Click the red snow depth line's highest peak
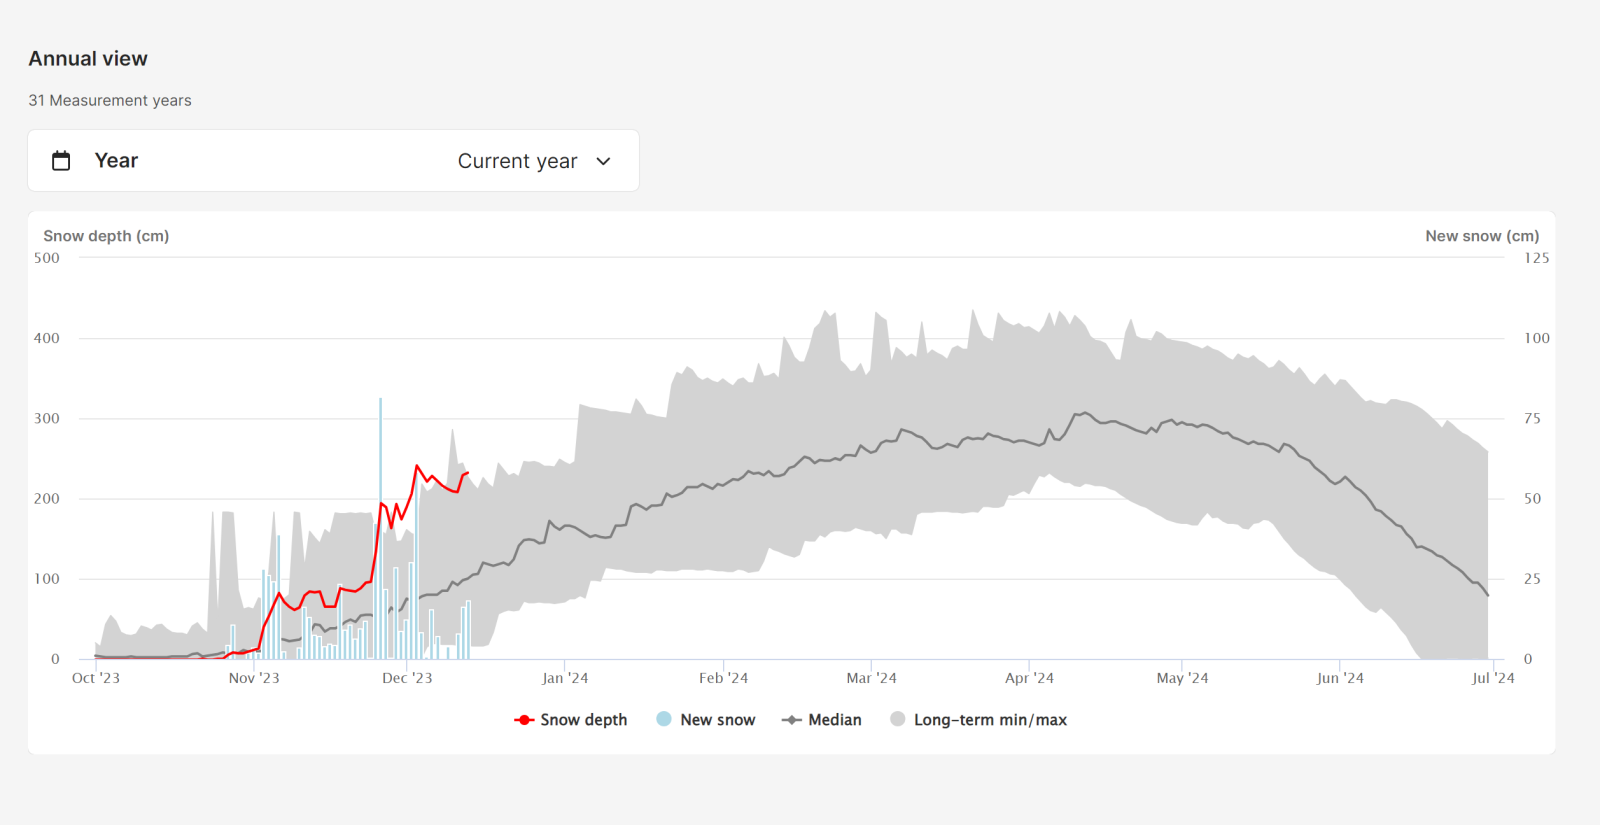Screen dimensions: 1600x825 [418, 466]
